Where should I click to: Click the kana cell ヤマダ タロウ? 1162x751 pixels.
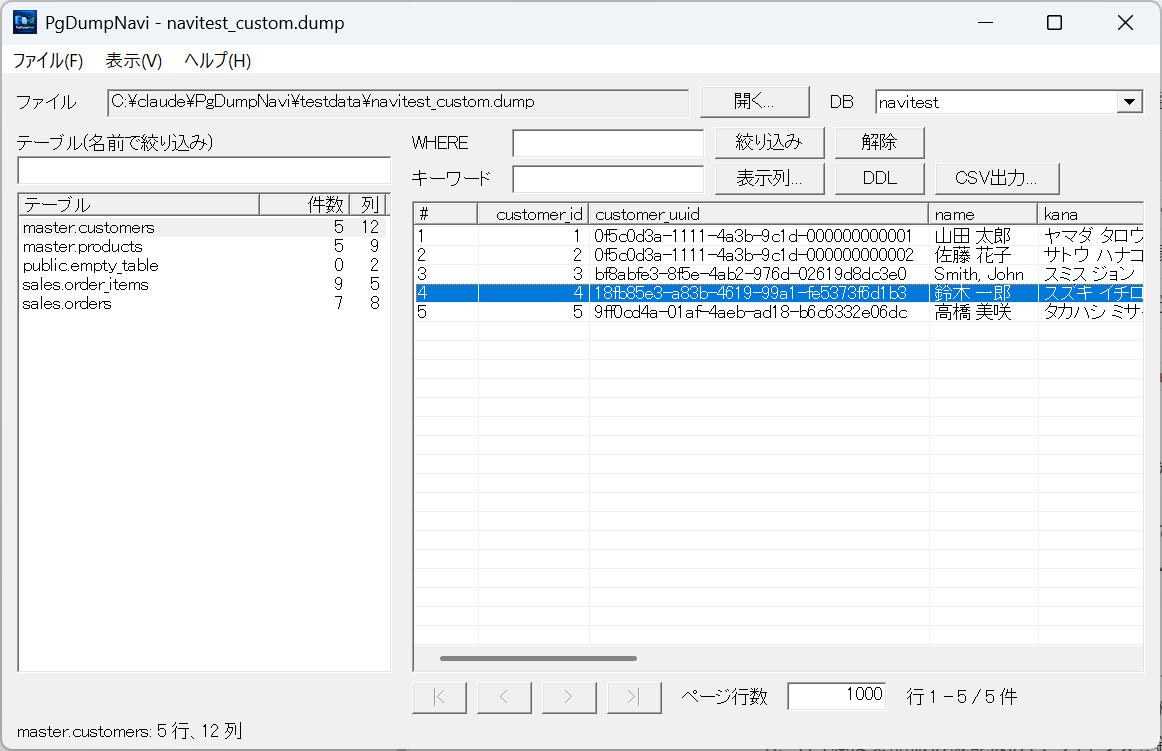pyautogui.click(x=1091, y=236)
